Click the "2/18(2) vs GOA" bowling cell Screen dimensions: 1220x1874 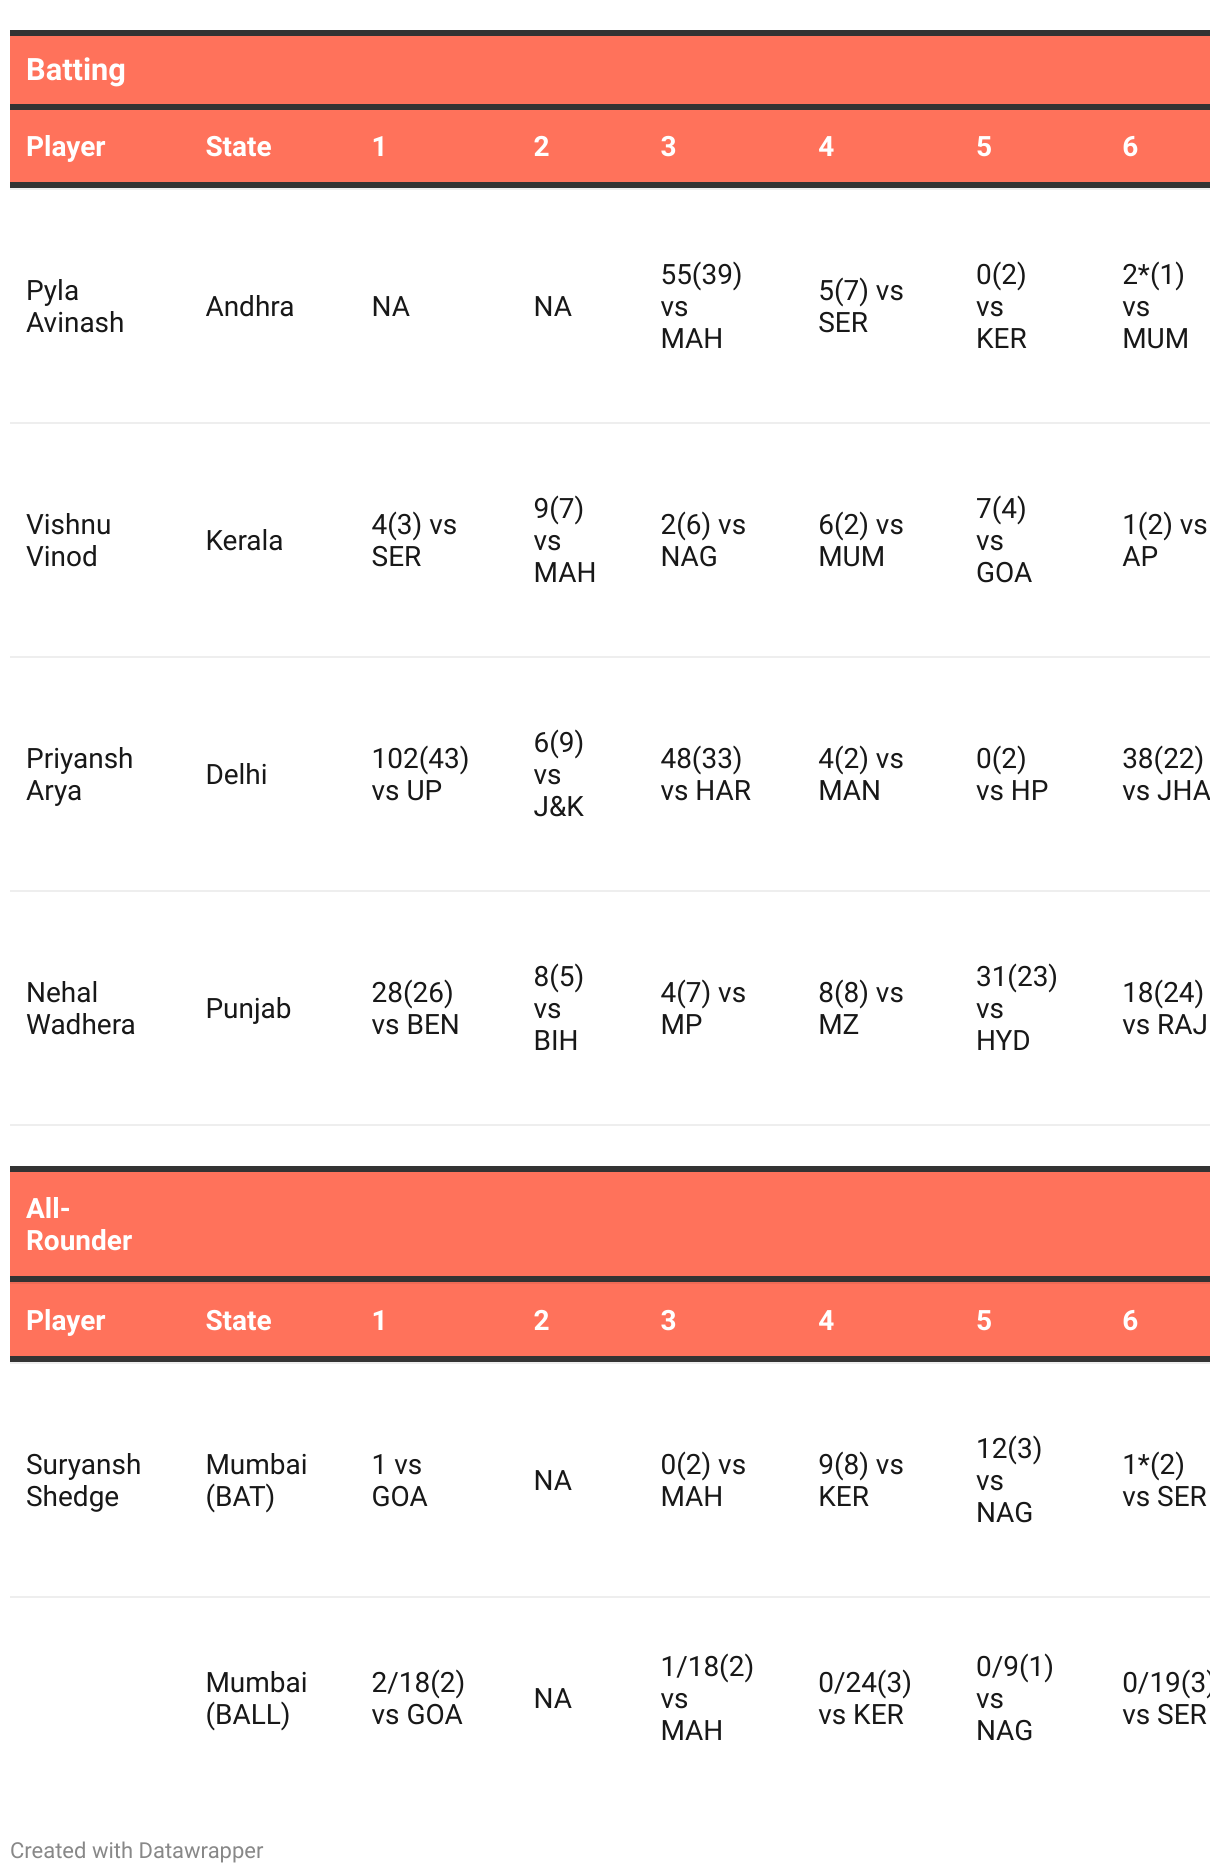pos(418,1698)
